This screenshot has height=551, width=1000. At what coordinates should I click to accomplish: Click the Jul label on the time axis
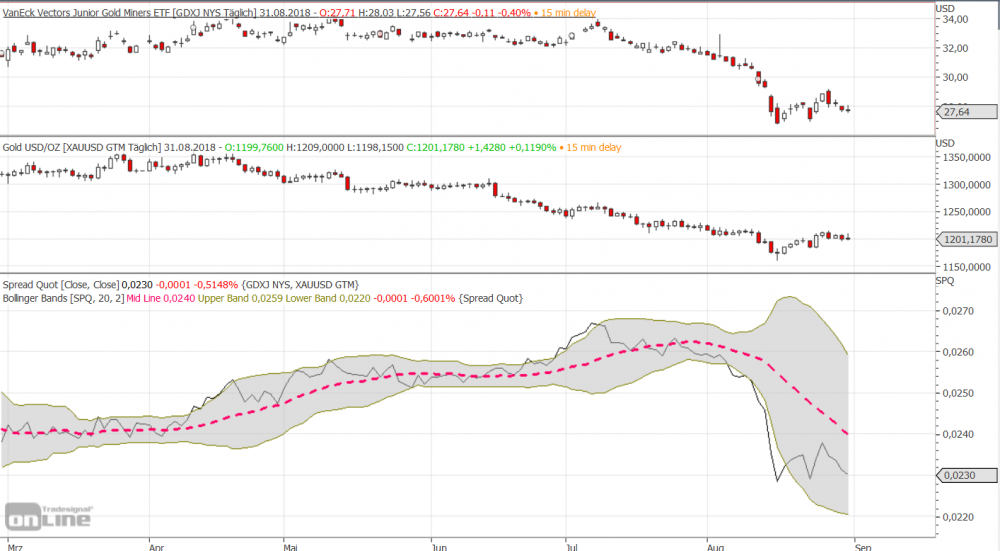click(x=572, y=547)
